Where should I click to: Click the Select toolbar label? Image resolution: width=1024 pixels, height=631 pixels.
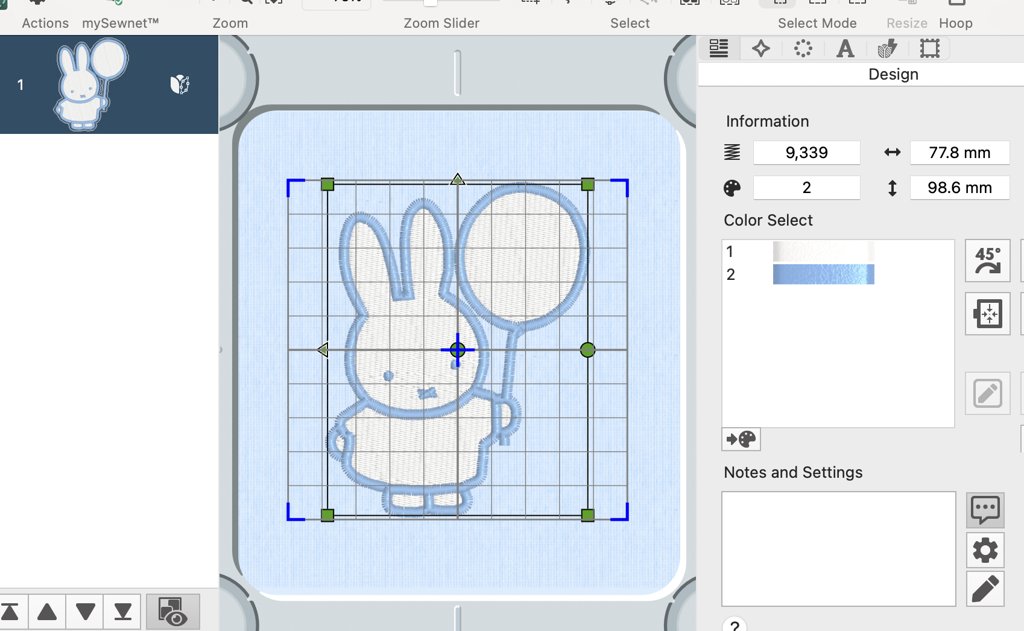[x=630, y=24]
